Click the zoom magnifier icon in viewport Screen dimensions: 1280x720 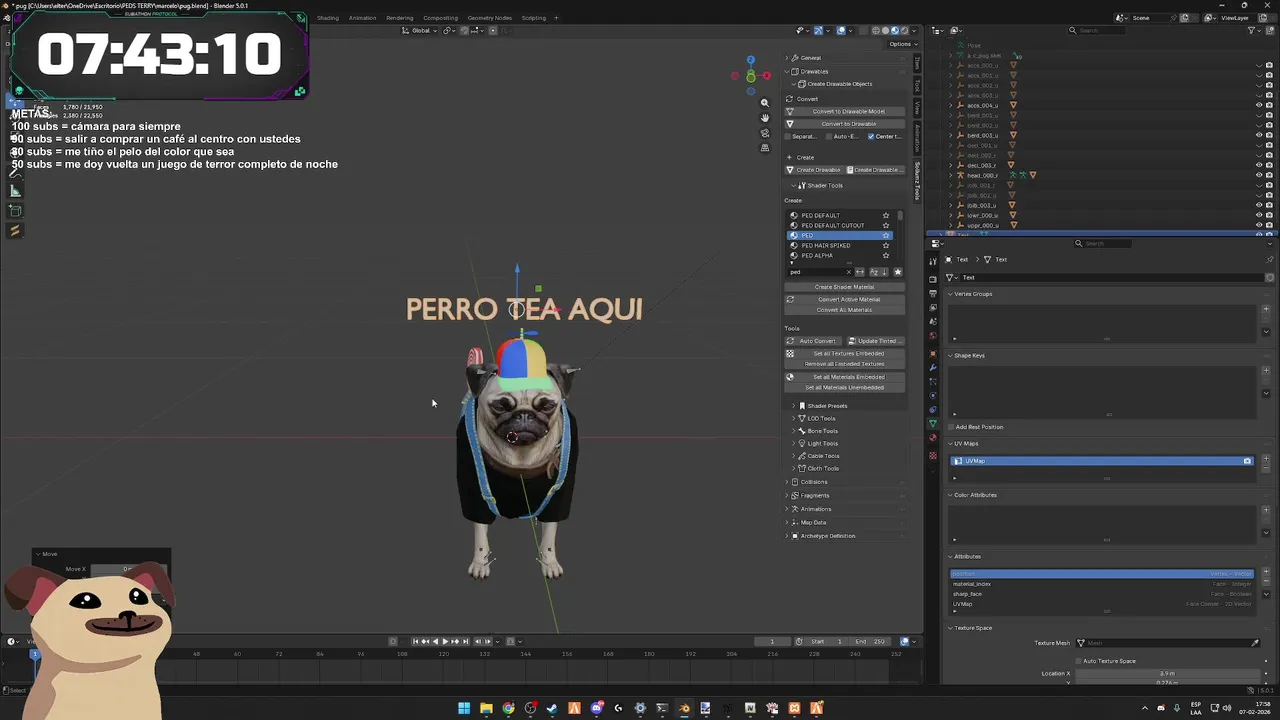[765, 103]
